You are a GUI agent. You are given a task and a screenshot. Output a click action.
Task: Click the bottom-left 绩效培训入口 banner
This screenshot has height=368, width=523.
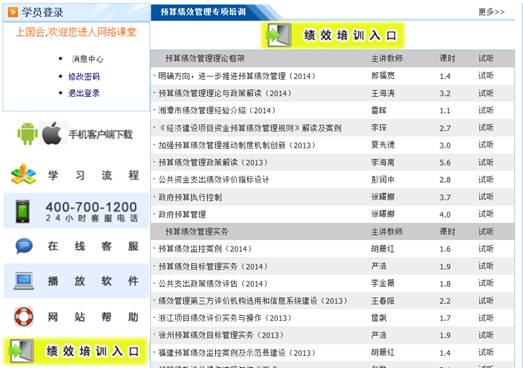[x=75, y=351]
